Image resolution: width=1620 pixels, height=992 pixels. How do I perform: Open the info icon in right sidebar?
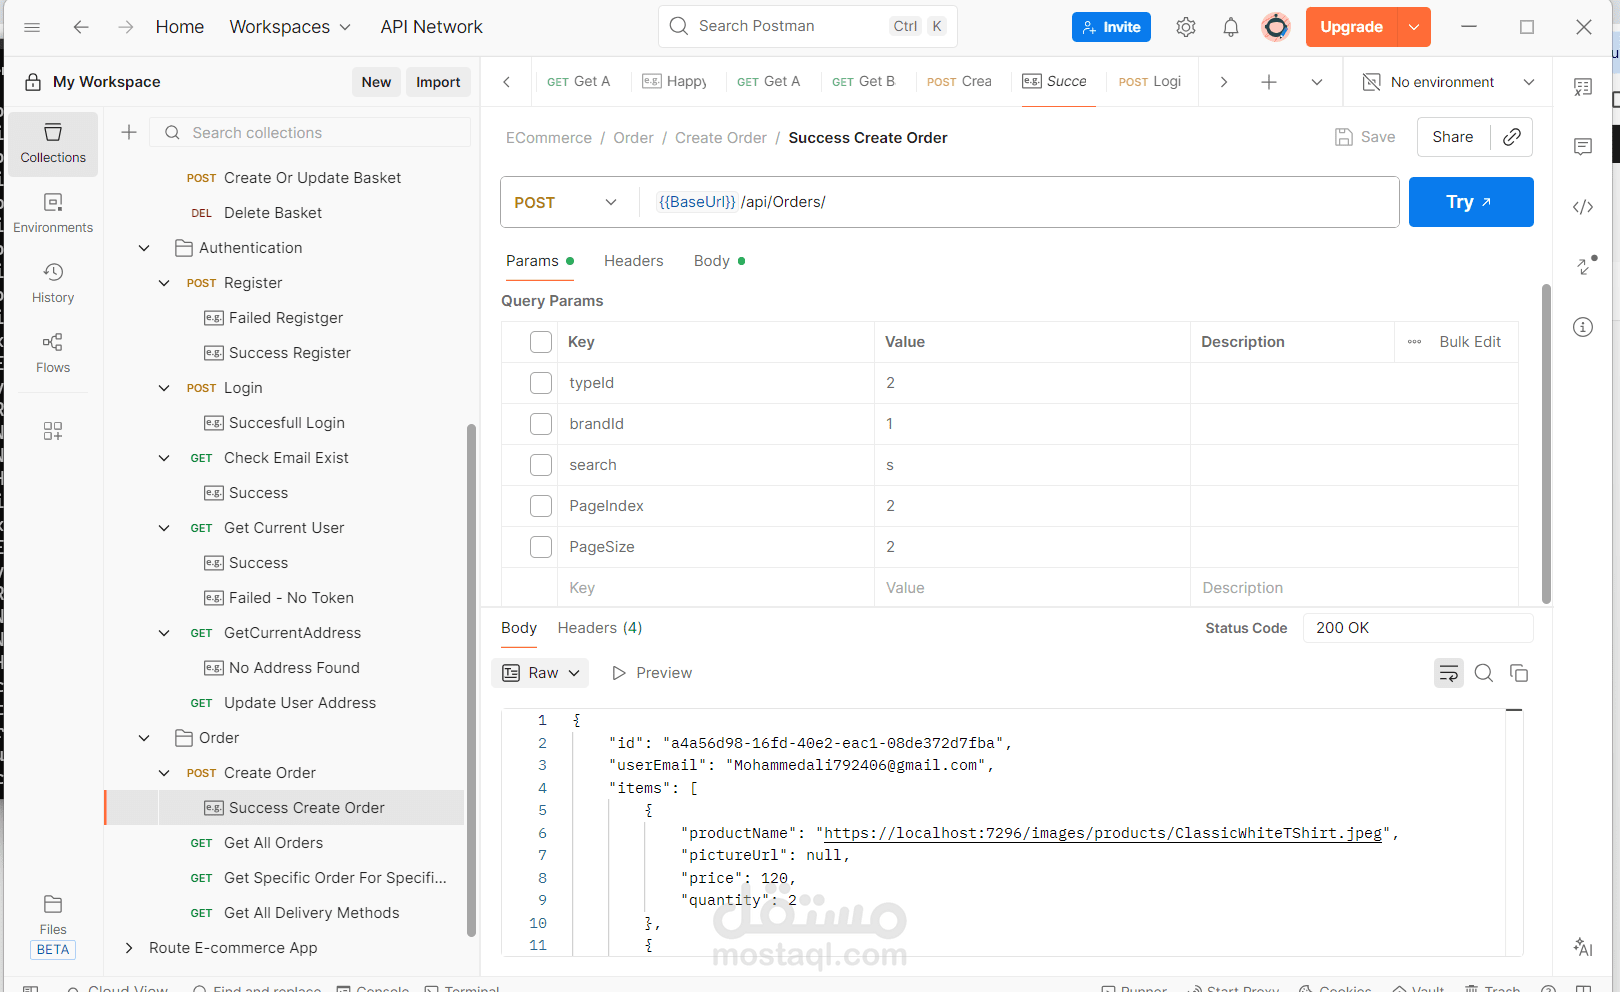(1583, 327)
